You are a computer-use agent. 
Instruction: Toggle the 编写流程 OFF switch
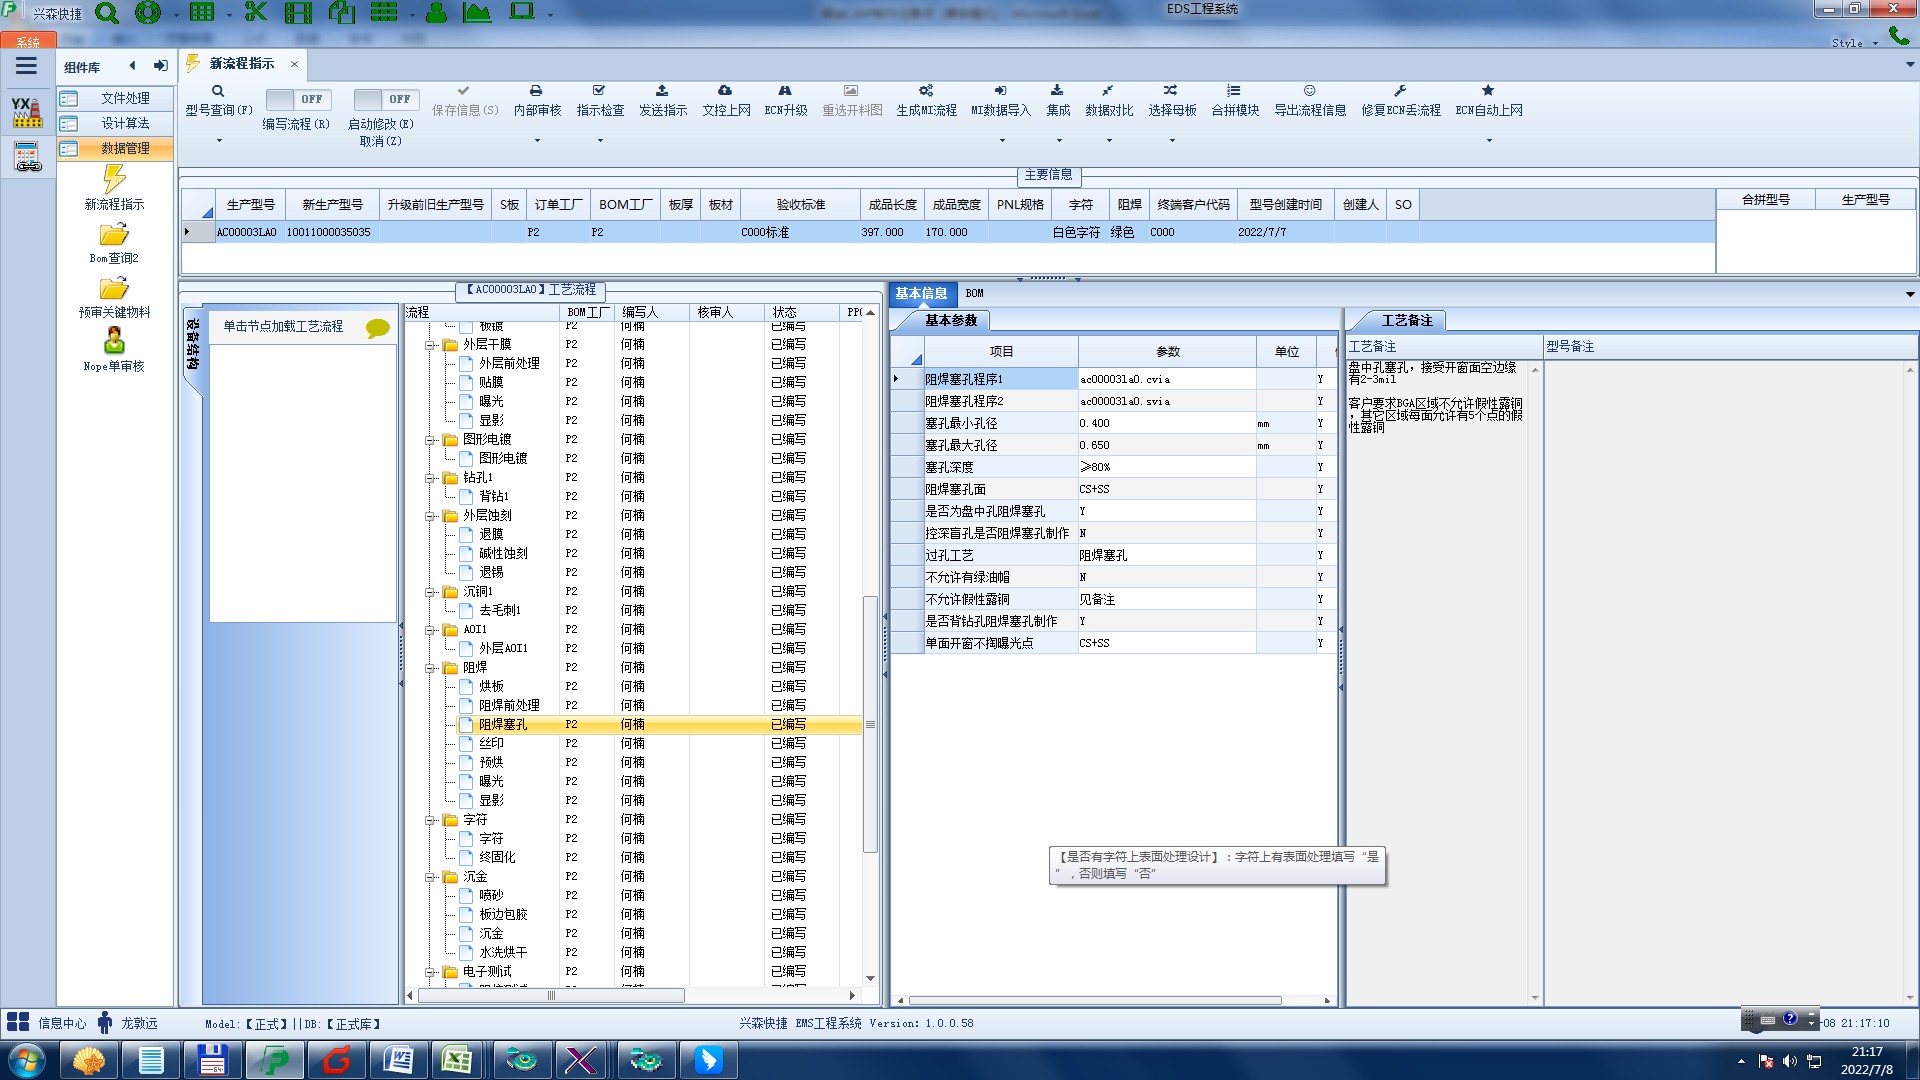pos(297,99)
